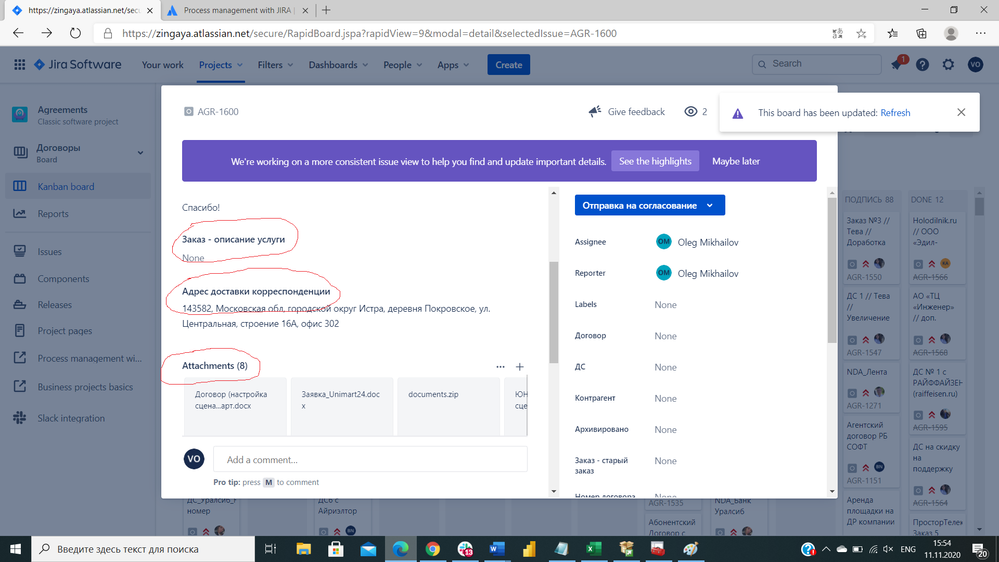Image resolution: width=999 pixels, height=562 pixels.
Task: Open browser collections icon
Action: [921, 34]
